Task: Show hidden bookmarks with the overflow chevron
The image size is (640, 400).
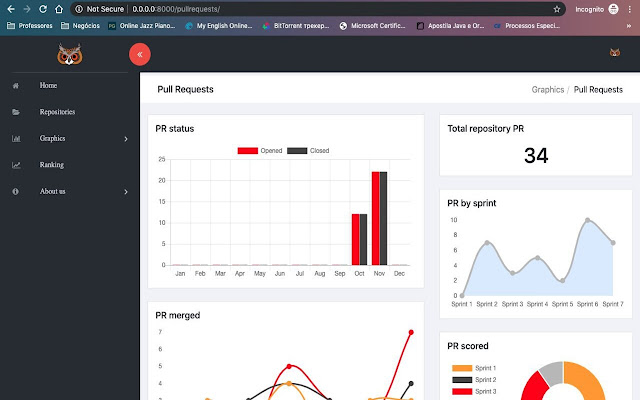Action: pyautogui.click(x=629, y=26)
